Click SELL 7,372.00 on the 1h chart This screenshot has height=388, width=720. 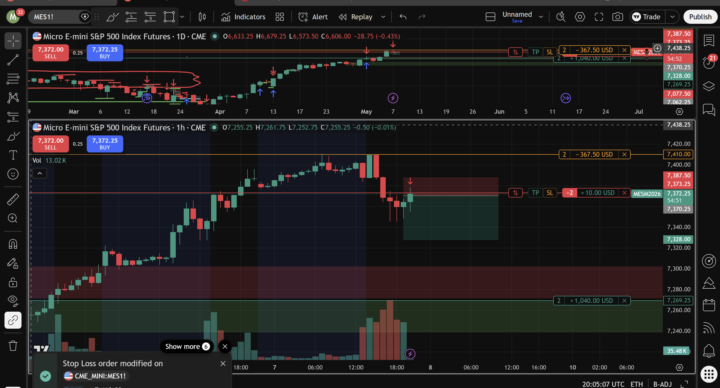[x=51, y=144]
